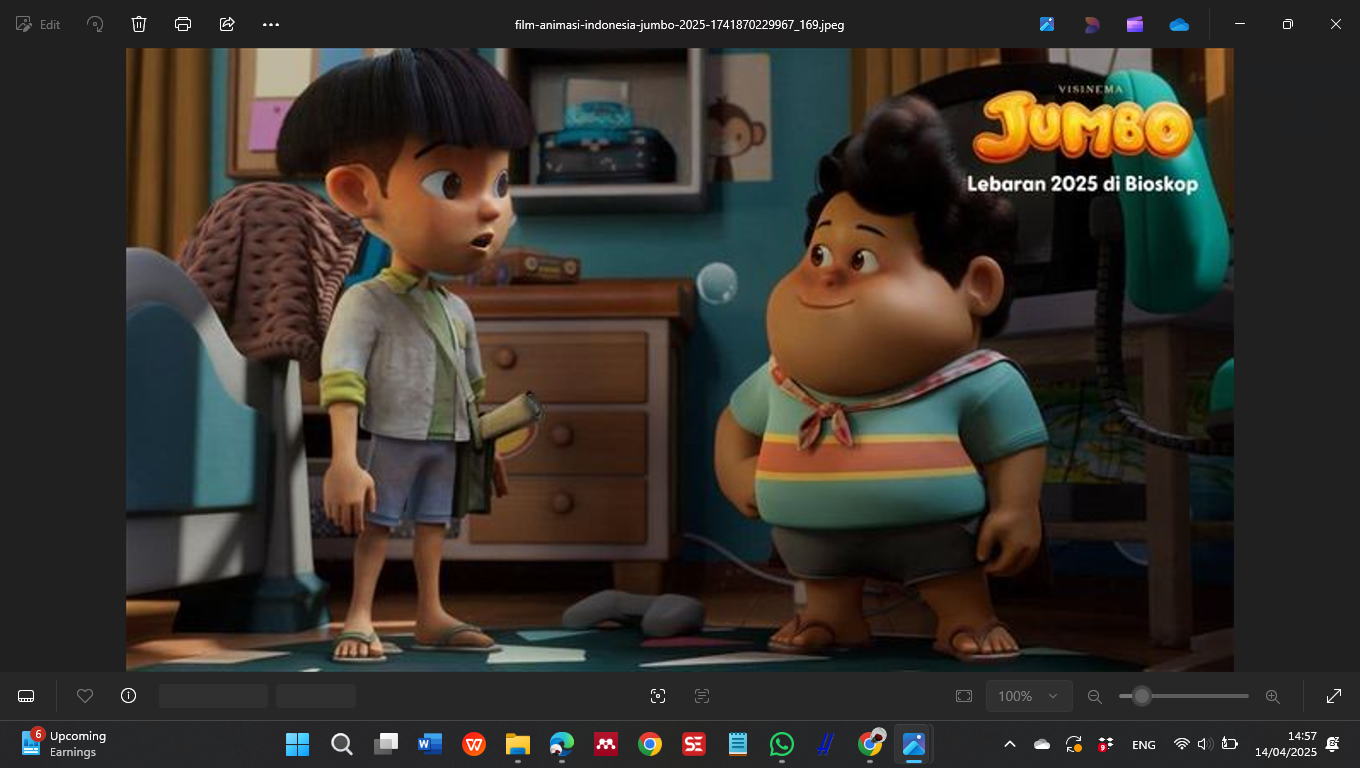Switch the ENG input language indicator
Viewport: 1360px width, 768px height.
tap(1144, 744)
